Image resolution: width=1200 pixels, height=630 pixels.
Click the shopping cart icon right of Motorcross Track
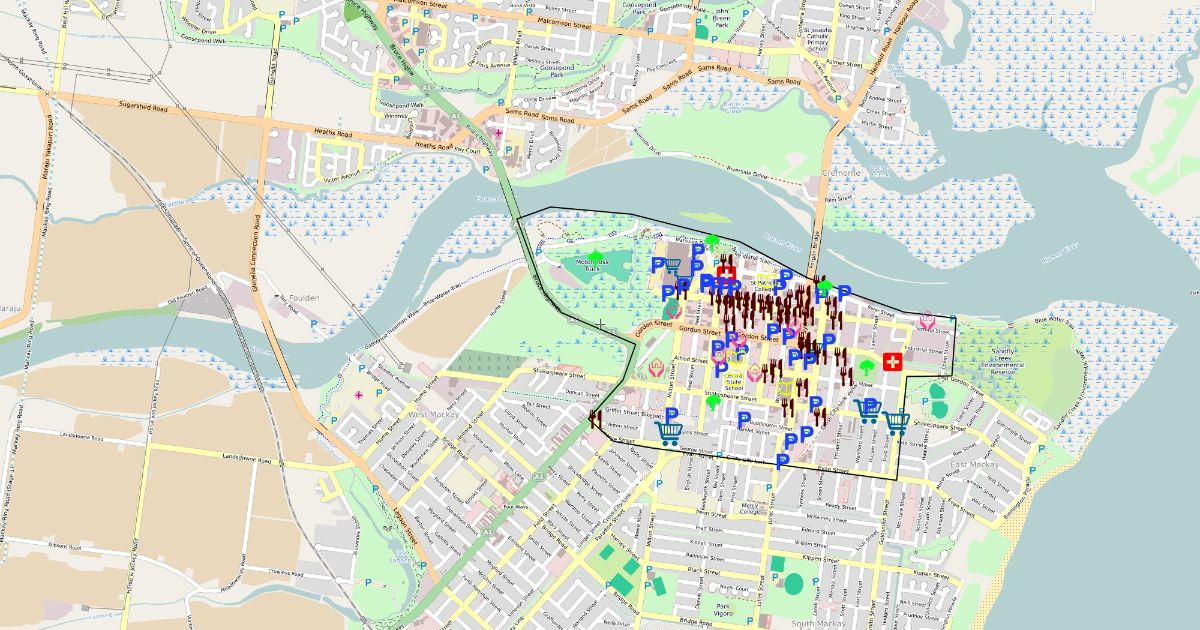coord(674,267)
